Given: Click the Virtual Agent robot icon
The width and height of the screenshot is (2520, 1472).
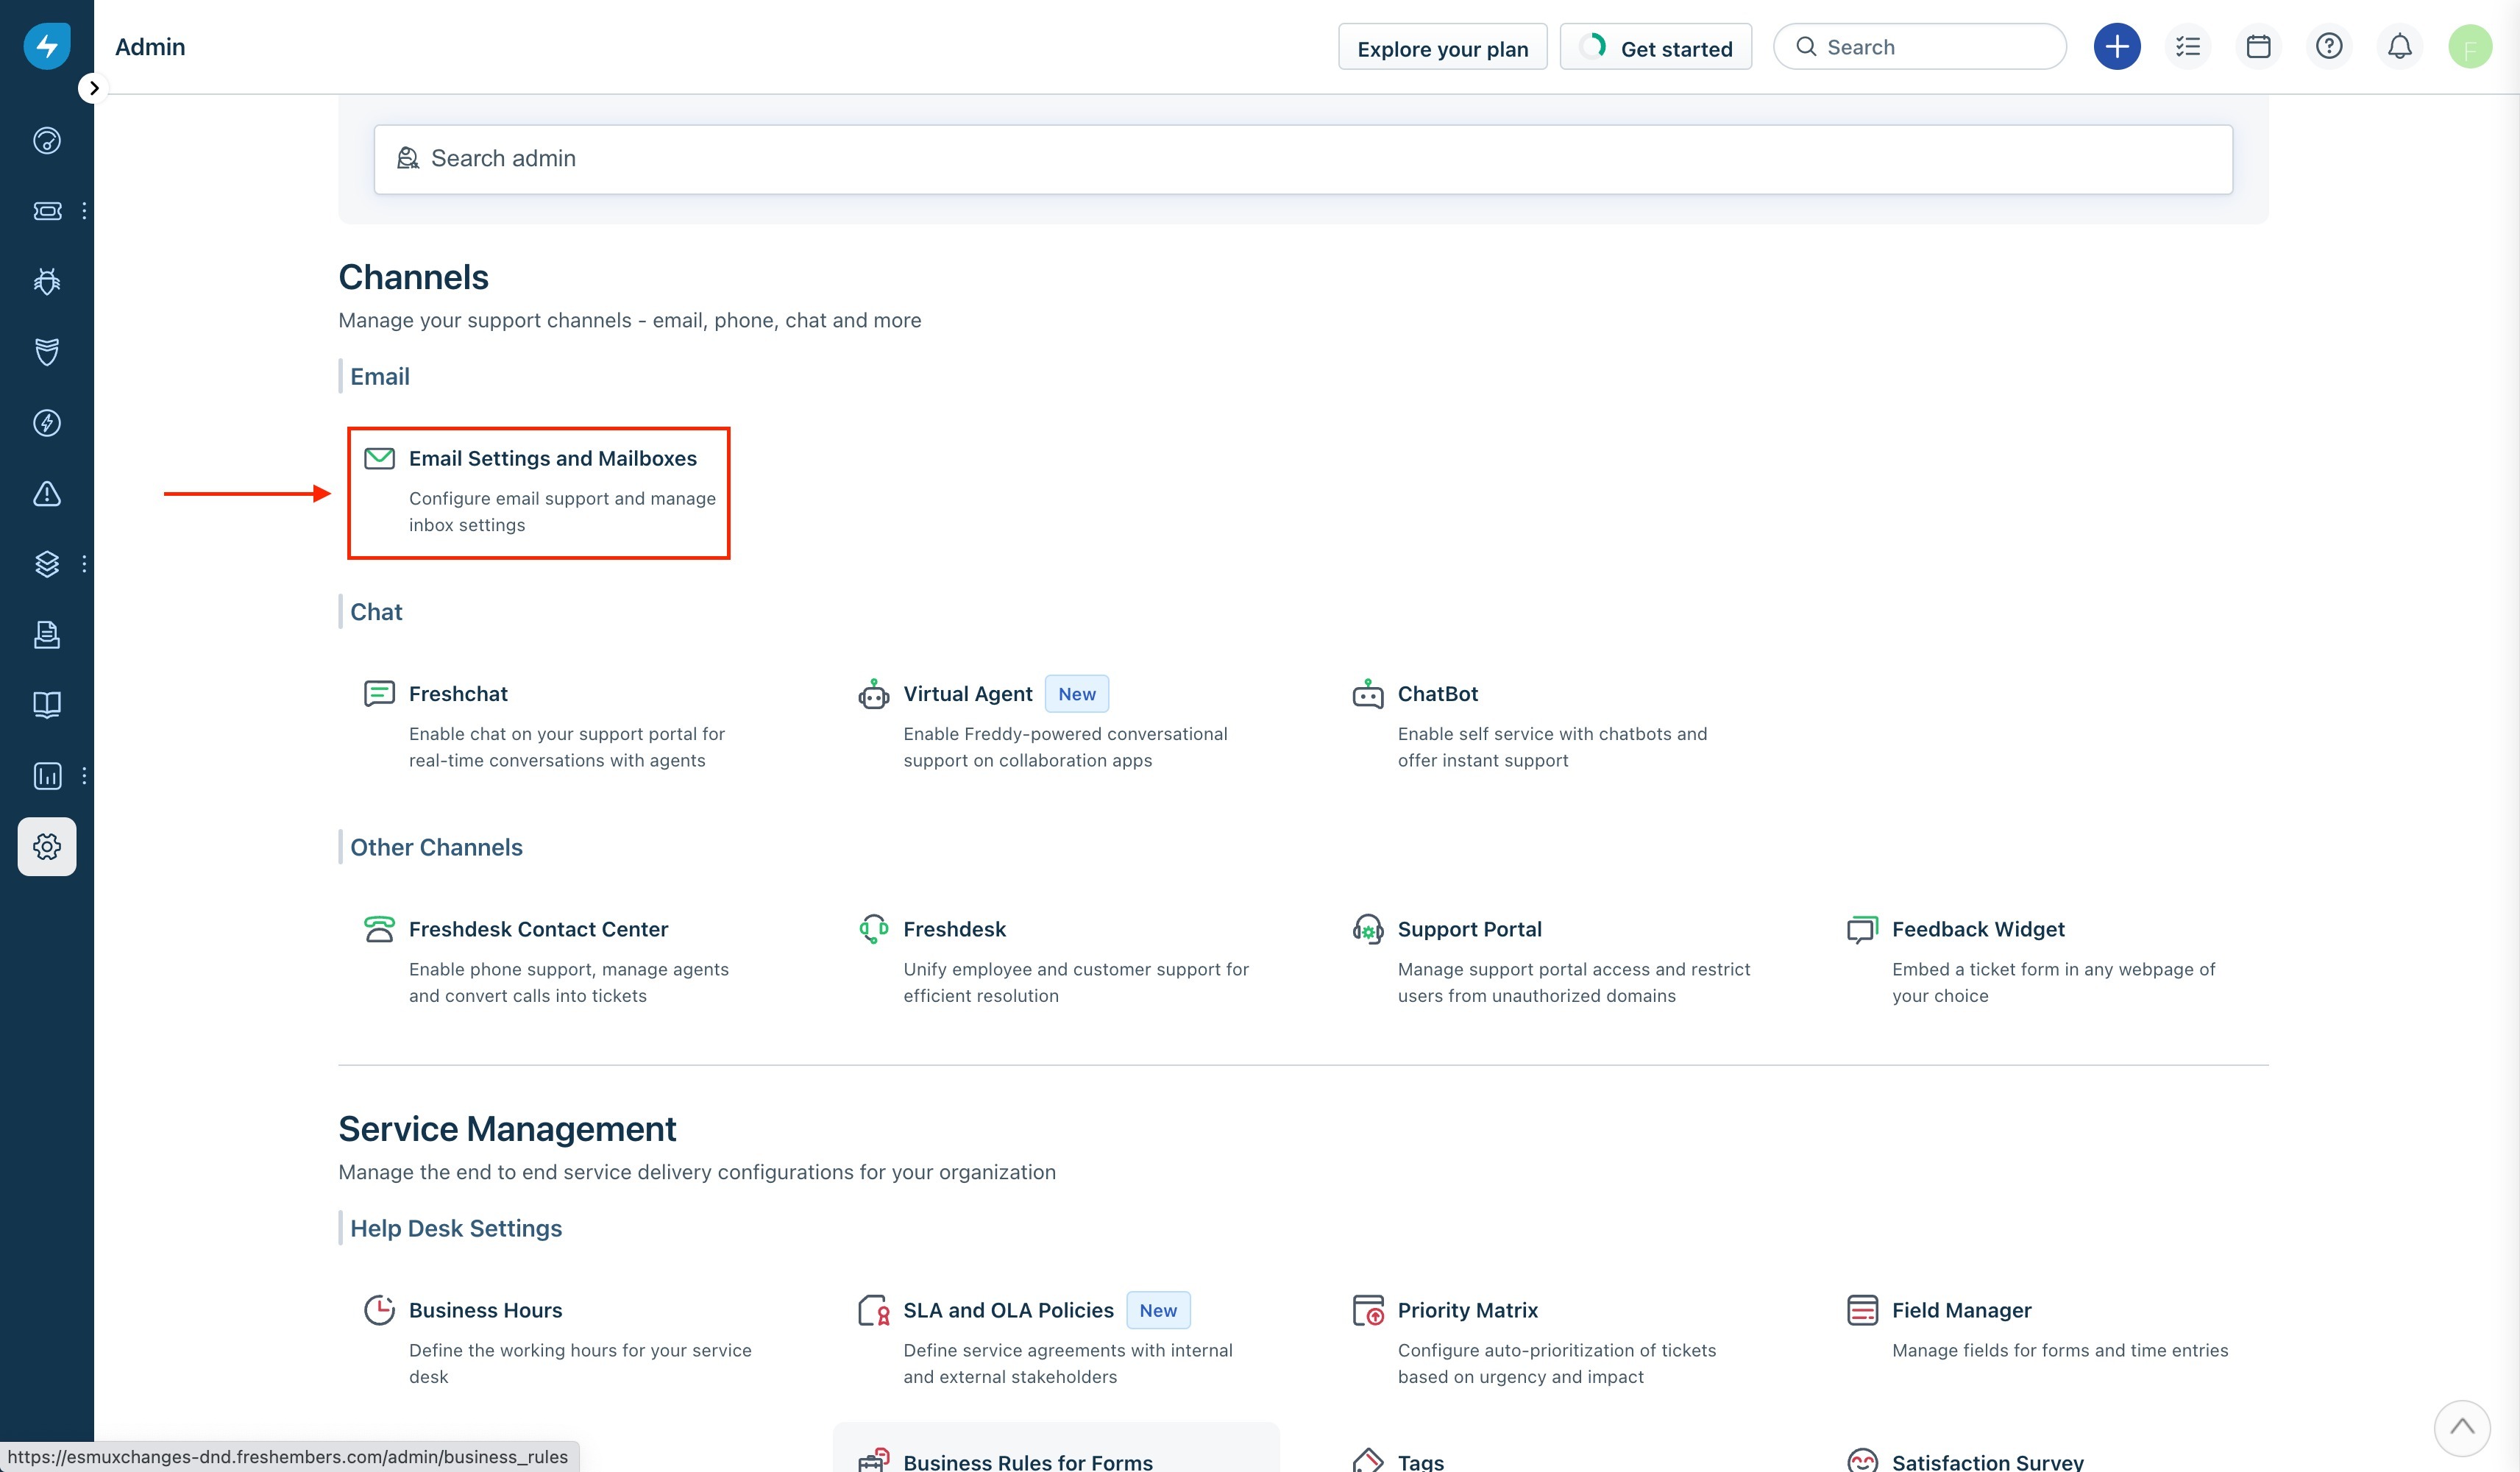Looking at the screenshot, I should [x=873, y=694].
